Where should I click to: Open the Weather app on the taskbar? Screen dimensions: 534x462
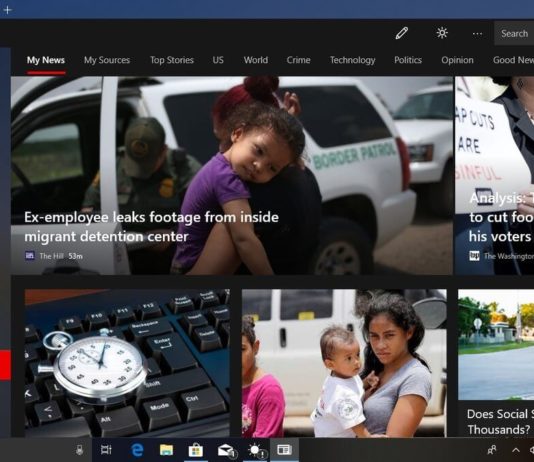pyautogui.click(x=257, y=450)
